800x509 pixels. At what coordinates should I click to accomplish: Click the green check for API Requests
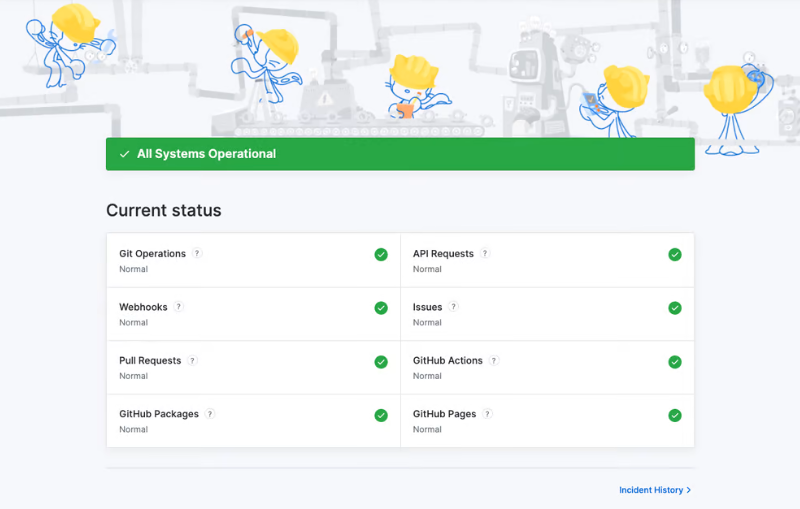[x=674, y=254]
